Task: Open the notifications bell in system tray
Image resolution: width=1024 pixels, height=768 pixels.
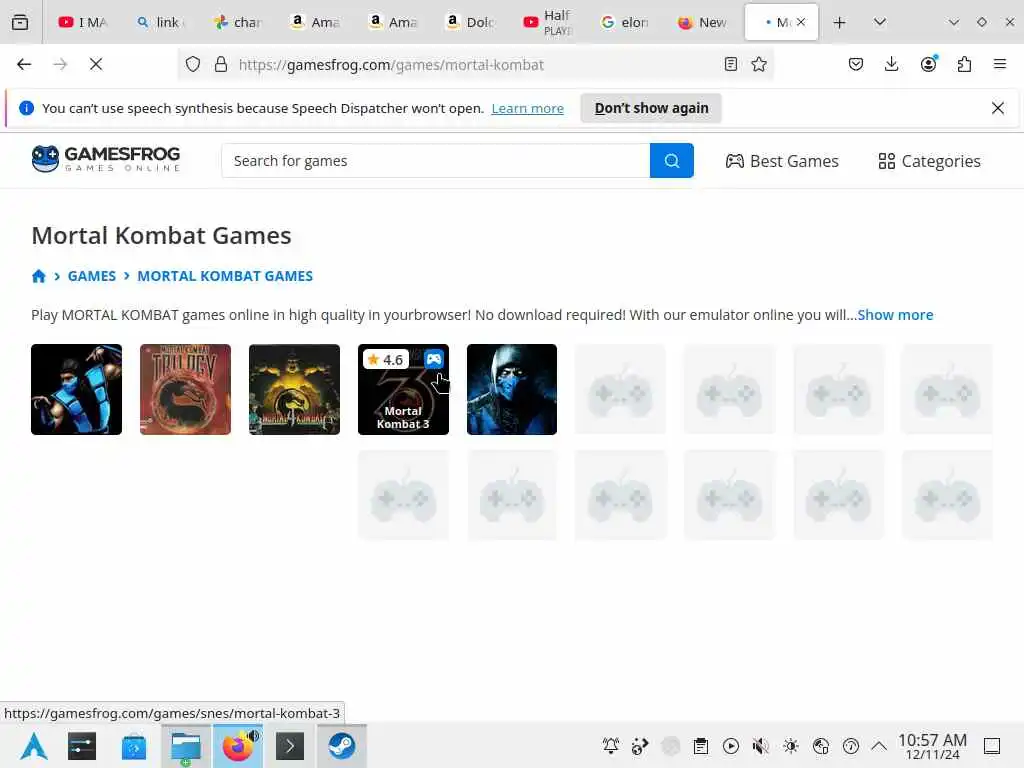Action: coord(611,746)
